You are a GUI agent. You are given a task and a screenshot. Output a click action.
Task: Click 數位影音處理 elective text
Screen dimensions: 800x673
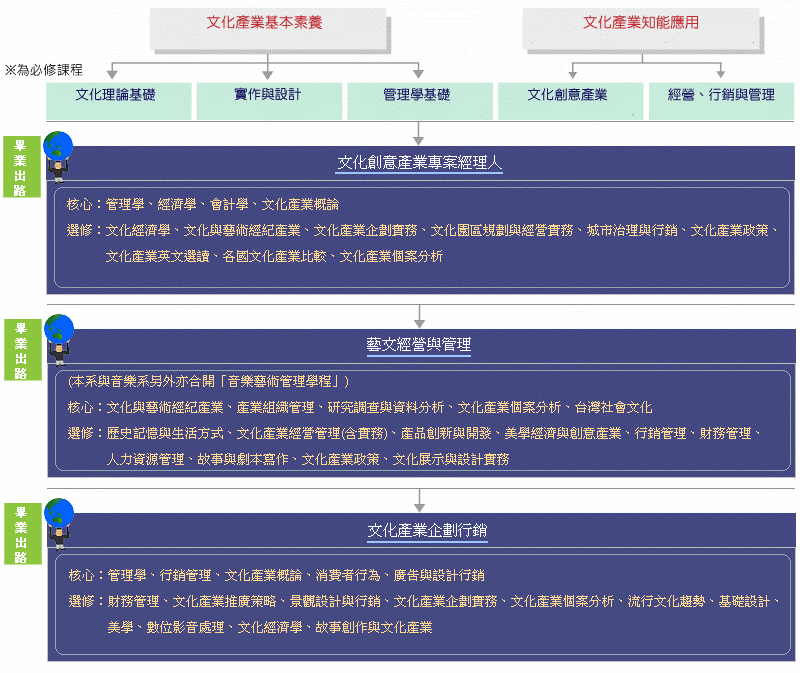185,627
